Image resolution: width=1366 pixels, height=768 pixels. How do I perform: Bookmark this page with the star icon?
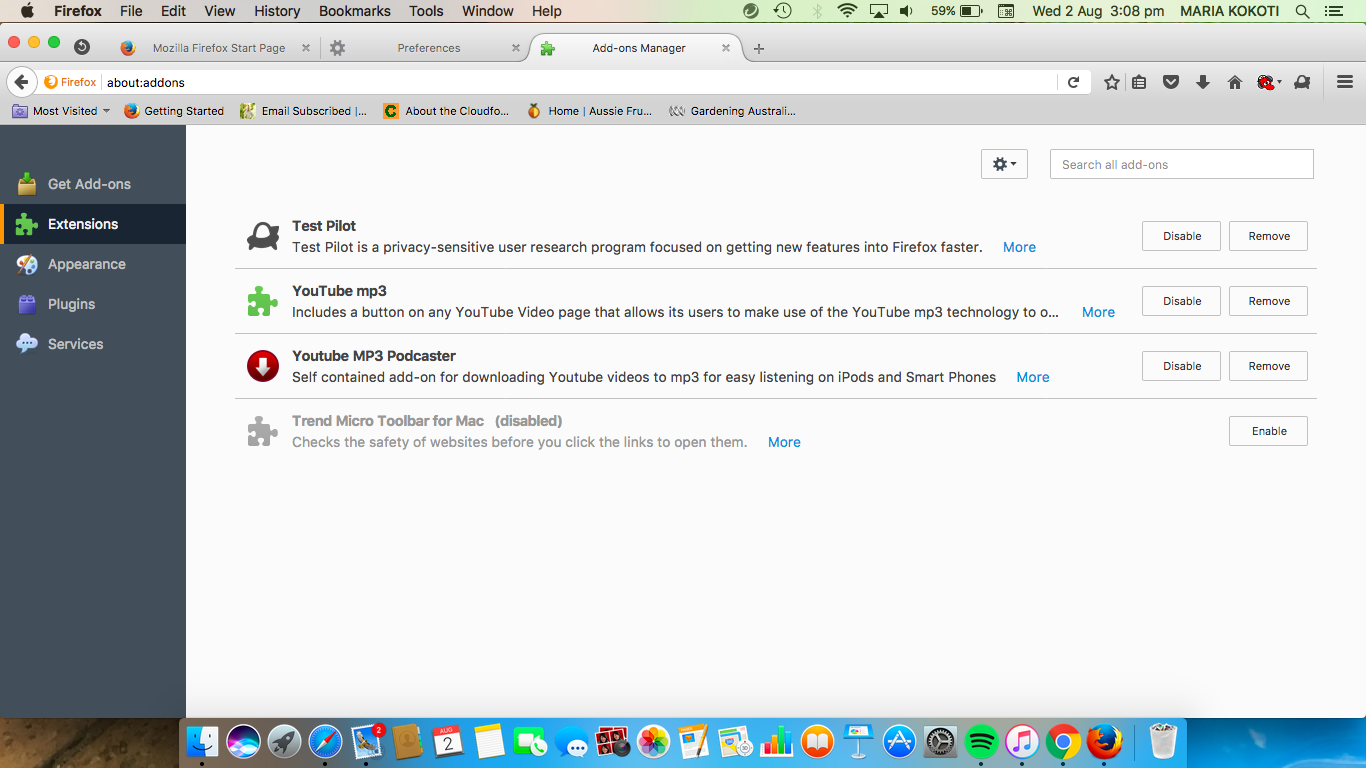click(1111, 82)
